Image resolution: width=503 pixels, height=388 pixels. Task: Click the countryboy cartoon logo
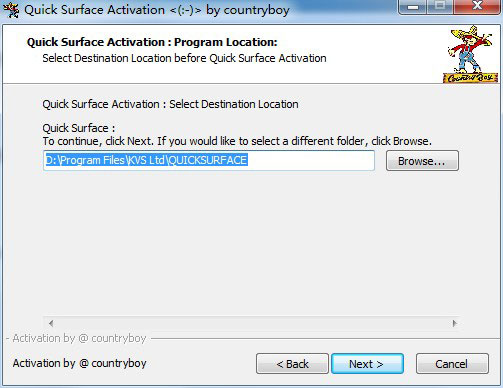[470, 54]
